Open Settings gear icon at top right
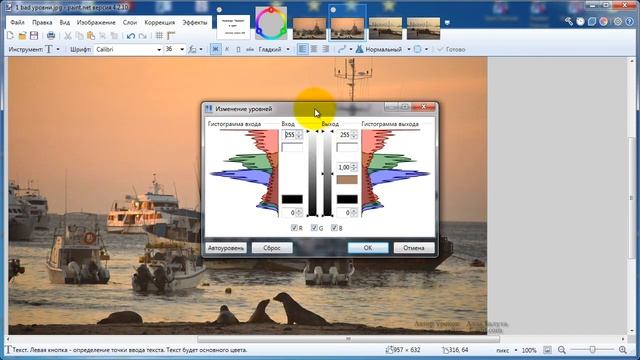Image resolution: width=640 pixels, height=360 pixels. point(618,22)
